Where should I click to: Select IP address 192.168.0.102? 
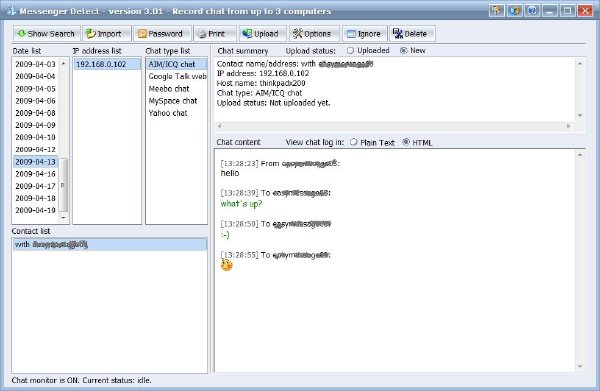pos(107,64)
